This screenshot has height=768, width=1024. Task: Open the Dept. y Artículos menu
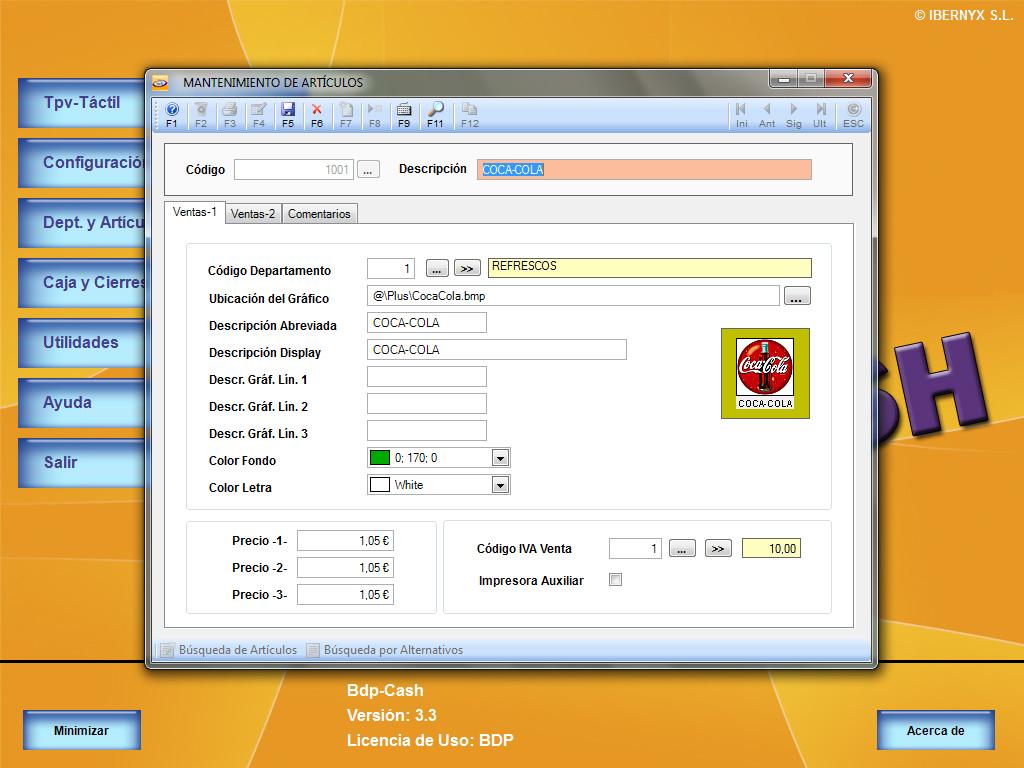(82, 223)
